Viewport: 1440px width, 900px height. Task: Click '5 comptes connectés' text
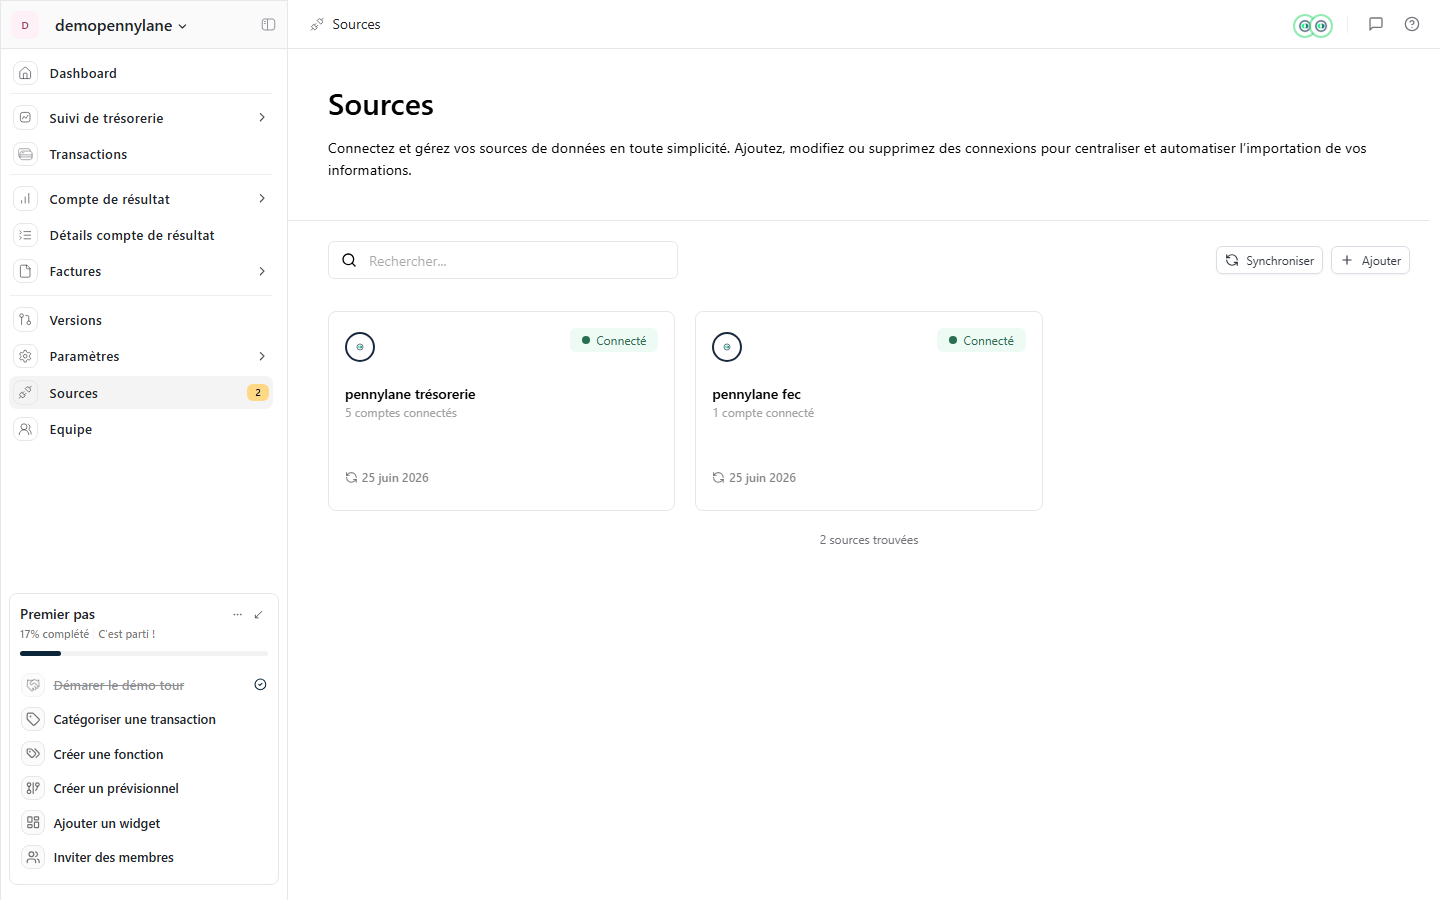point(401,413)
